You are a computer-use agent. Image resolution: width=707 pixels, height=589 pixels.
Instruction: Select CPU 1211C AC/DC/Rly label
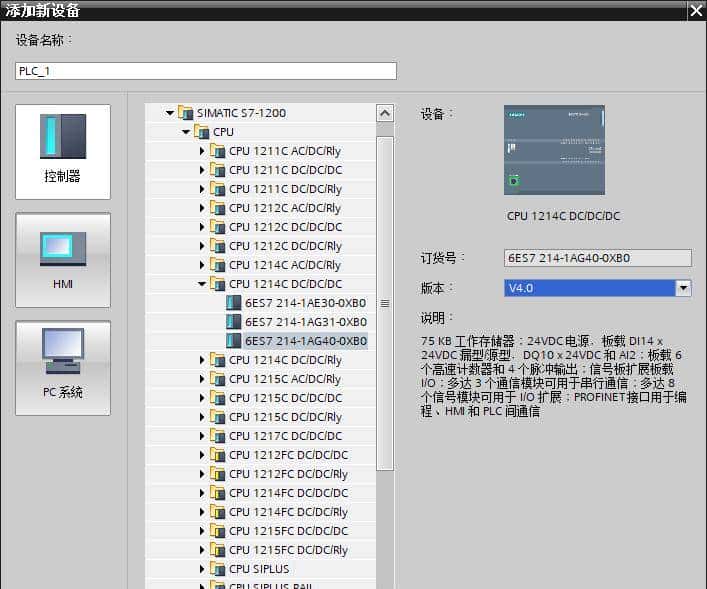click(285, 151)
